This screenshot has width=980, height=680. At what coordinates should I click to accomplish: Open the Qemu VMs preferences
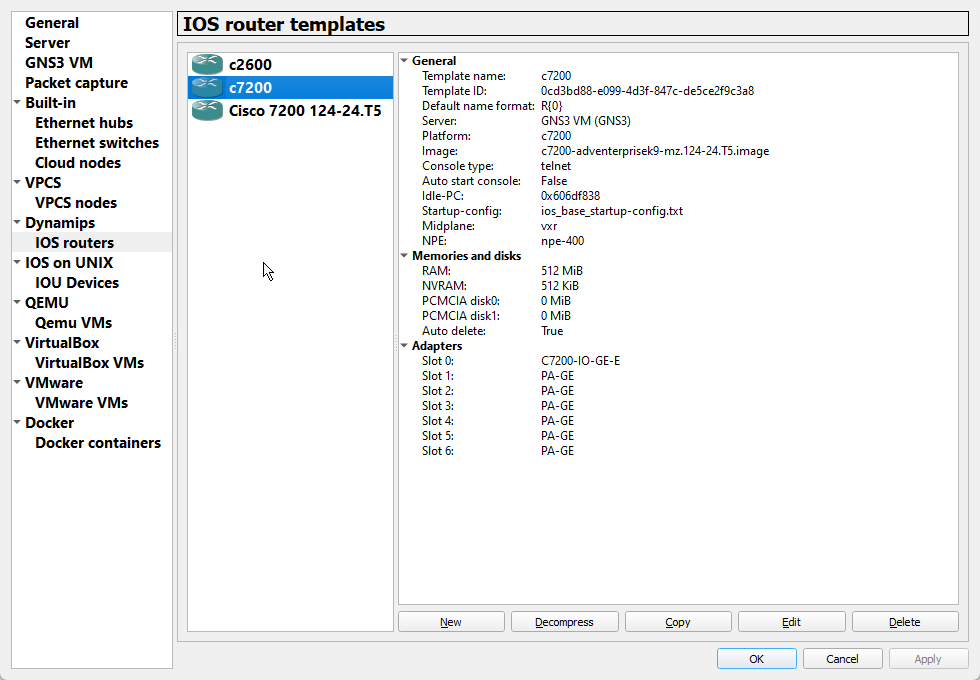click(x=73, y=322)
